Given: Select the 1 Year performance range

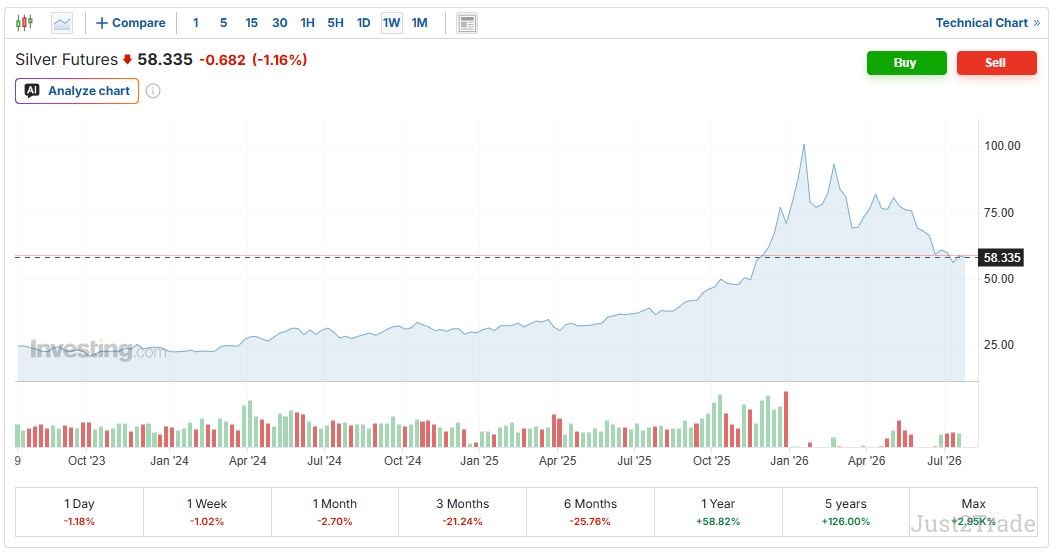Looking at the screenshot, I should pyautogui.click(x=718, y=512).
